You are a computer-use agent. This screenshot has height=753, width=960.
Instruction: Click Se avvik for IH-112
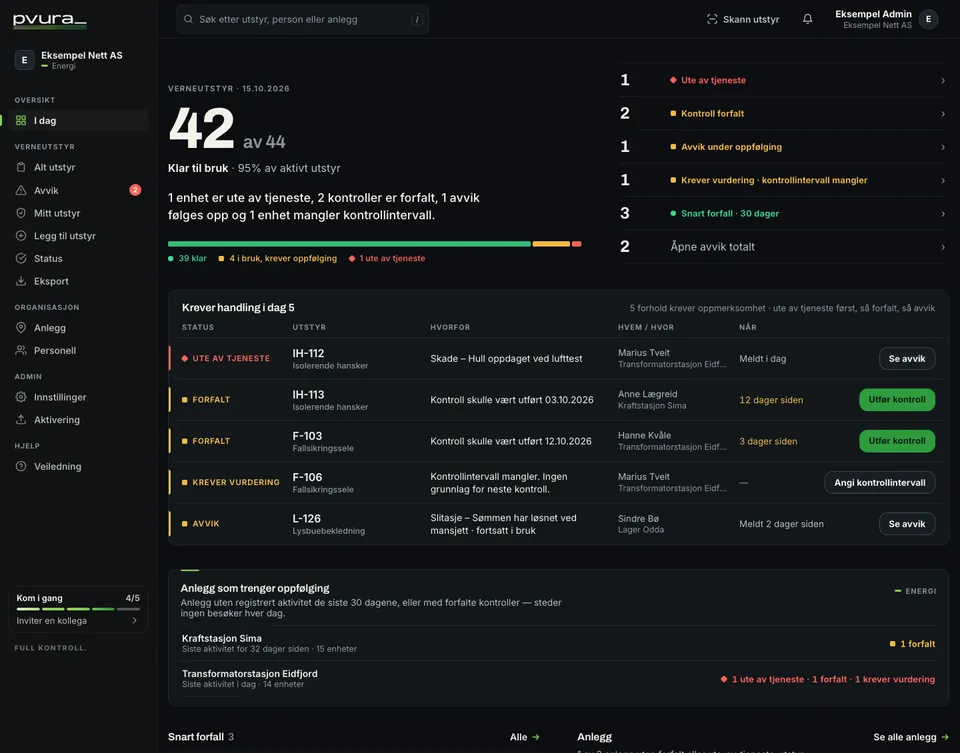[x=907, y=359]
